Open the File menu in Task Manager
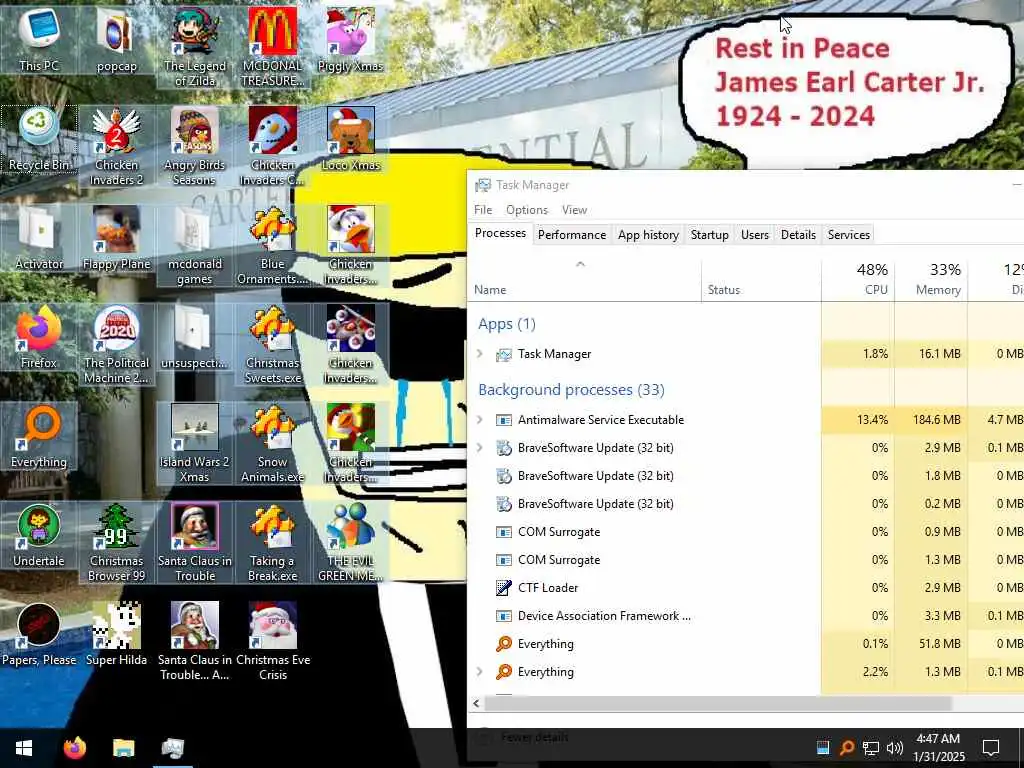This screenshot has height=768, width=1024. pos(483,210)
